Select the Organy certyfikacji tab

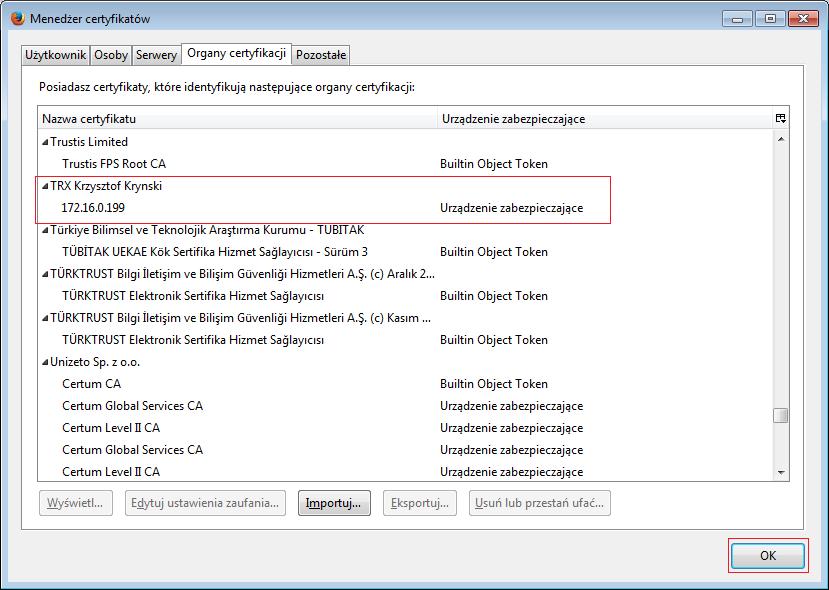pos(236,53)
